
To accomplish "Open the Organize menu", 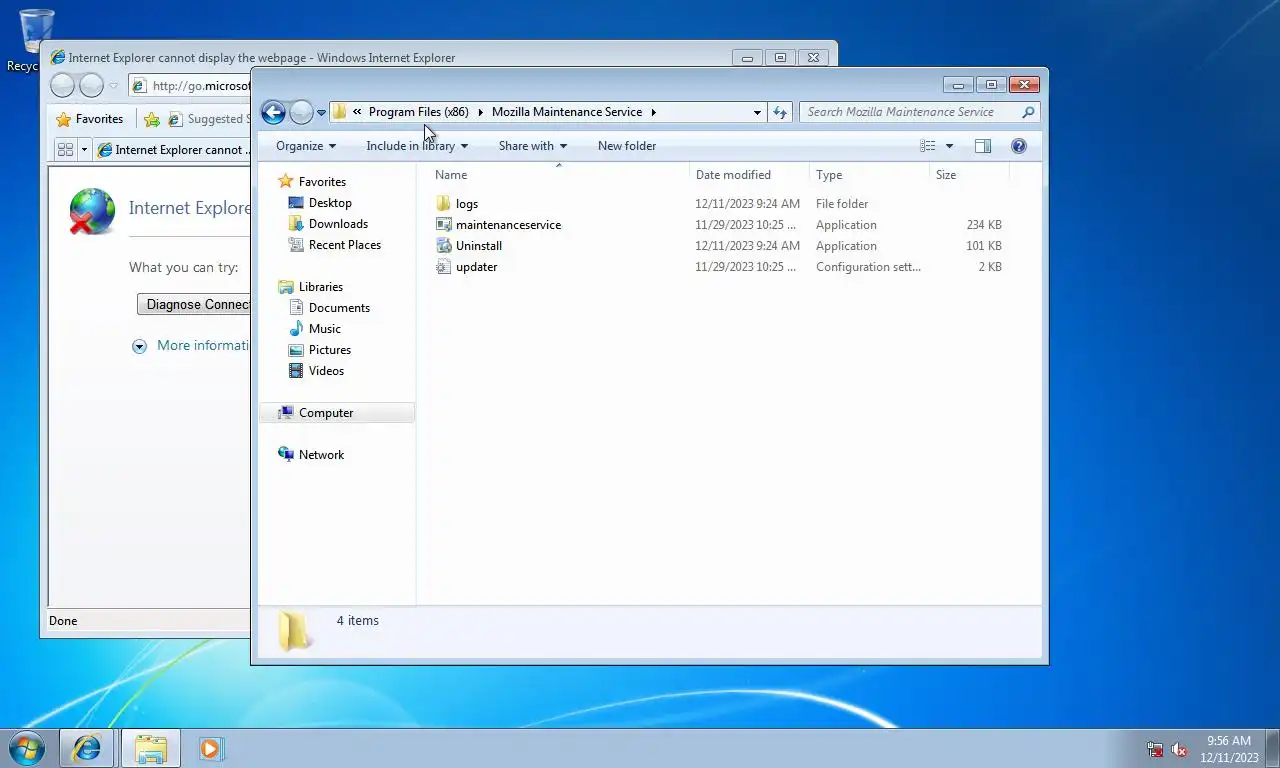I will click(x=306, y=146).
